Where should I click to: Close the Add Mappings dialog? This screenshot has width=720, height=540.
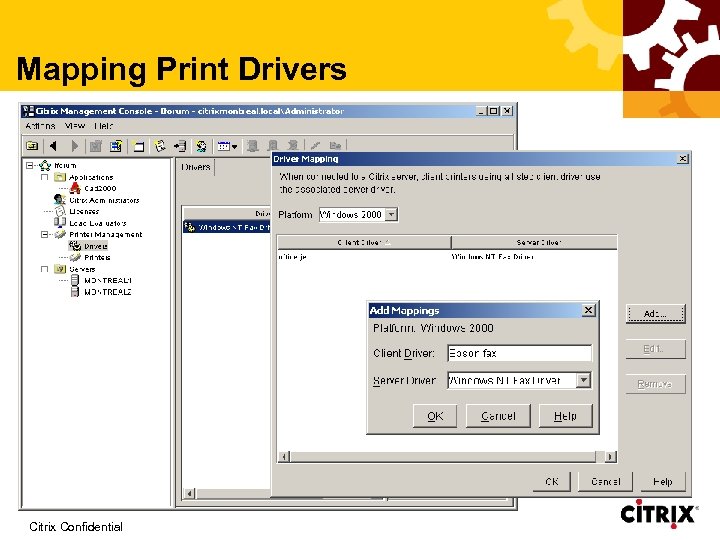(588, 310)
